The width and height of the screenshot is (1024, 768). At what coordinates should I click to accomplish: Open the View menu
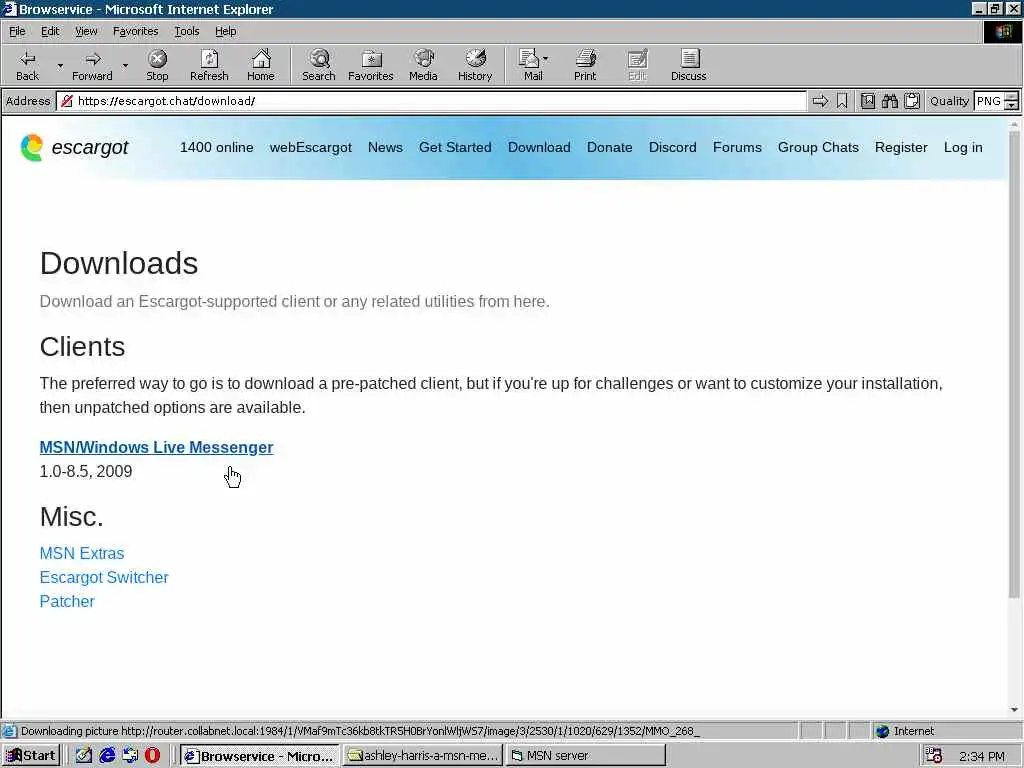(86, 31)
